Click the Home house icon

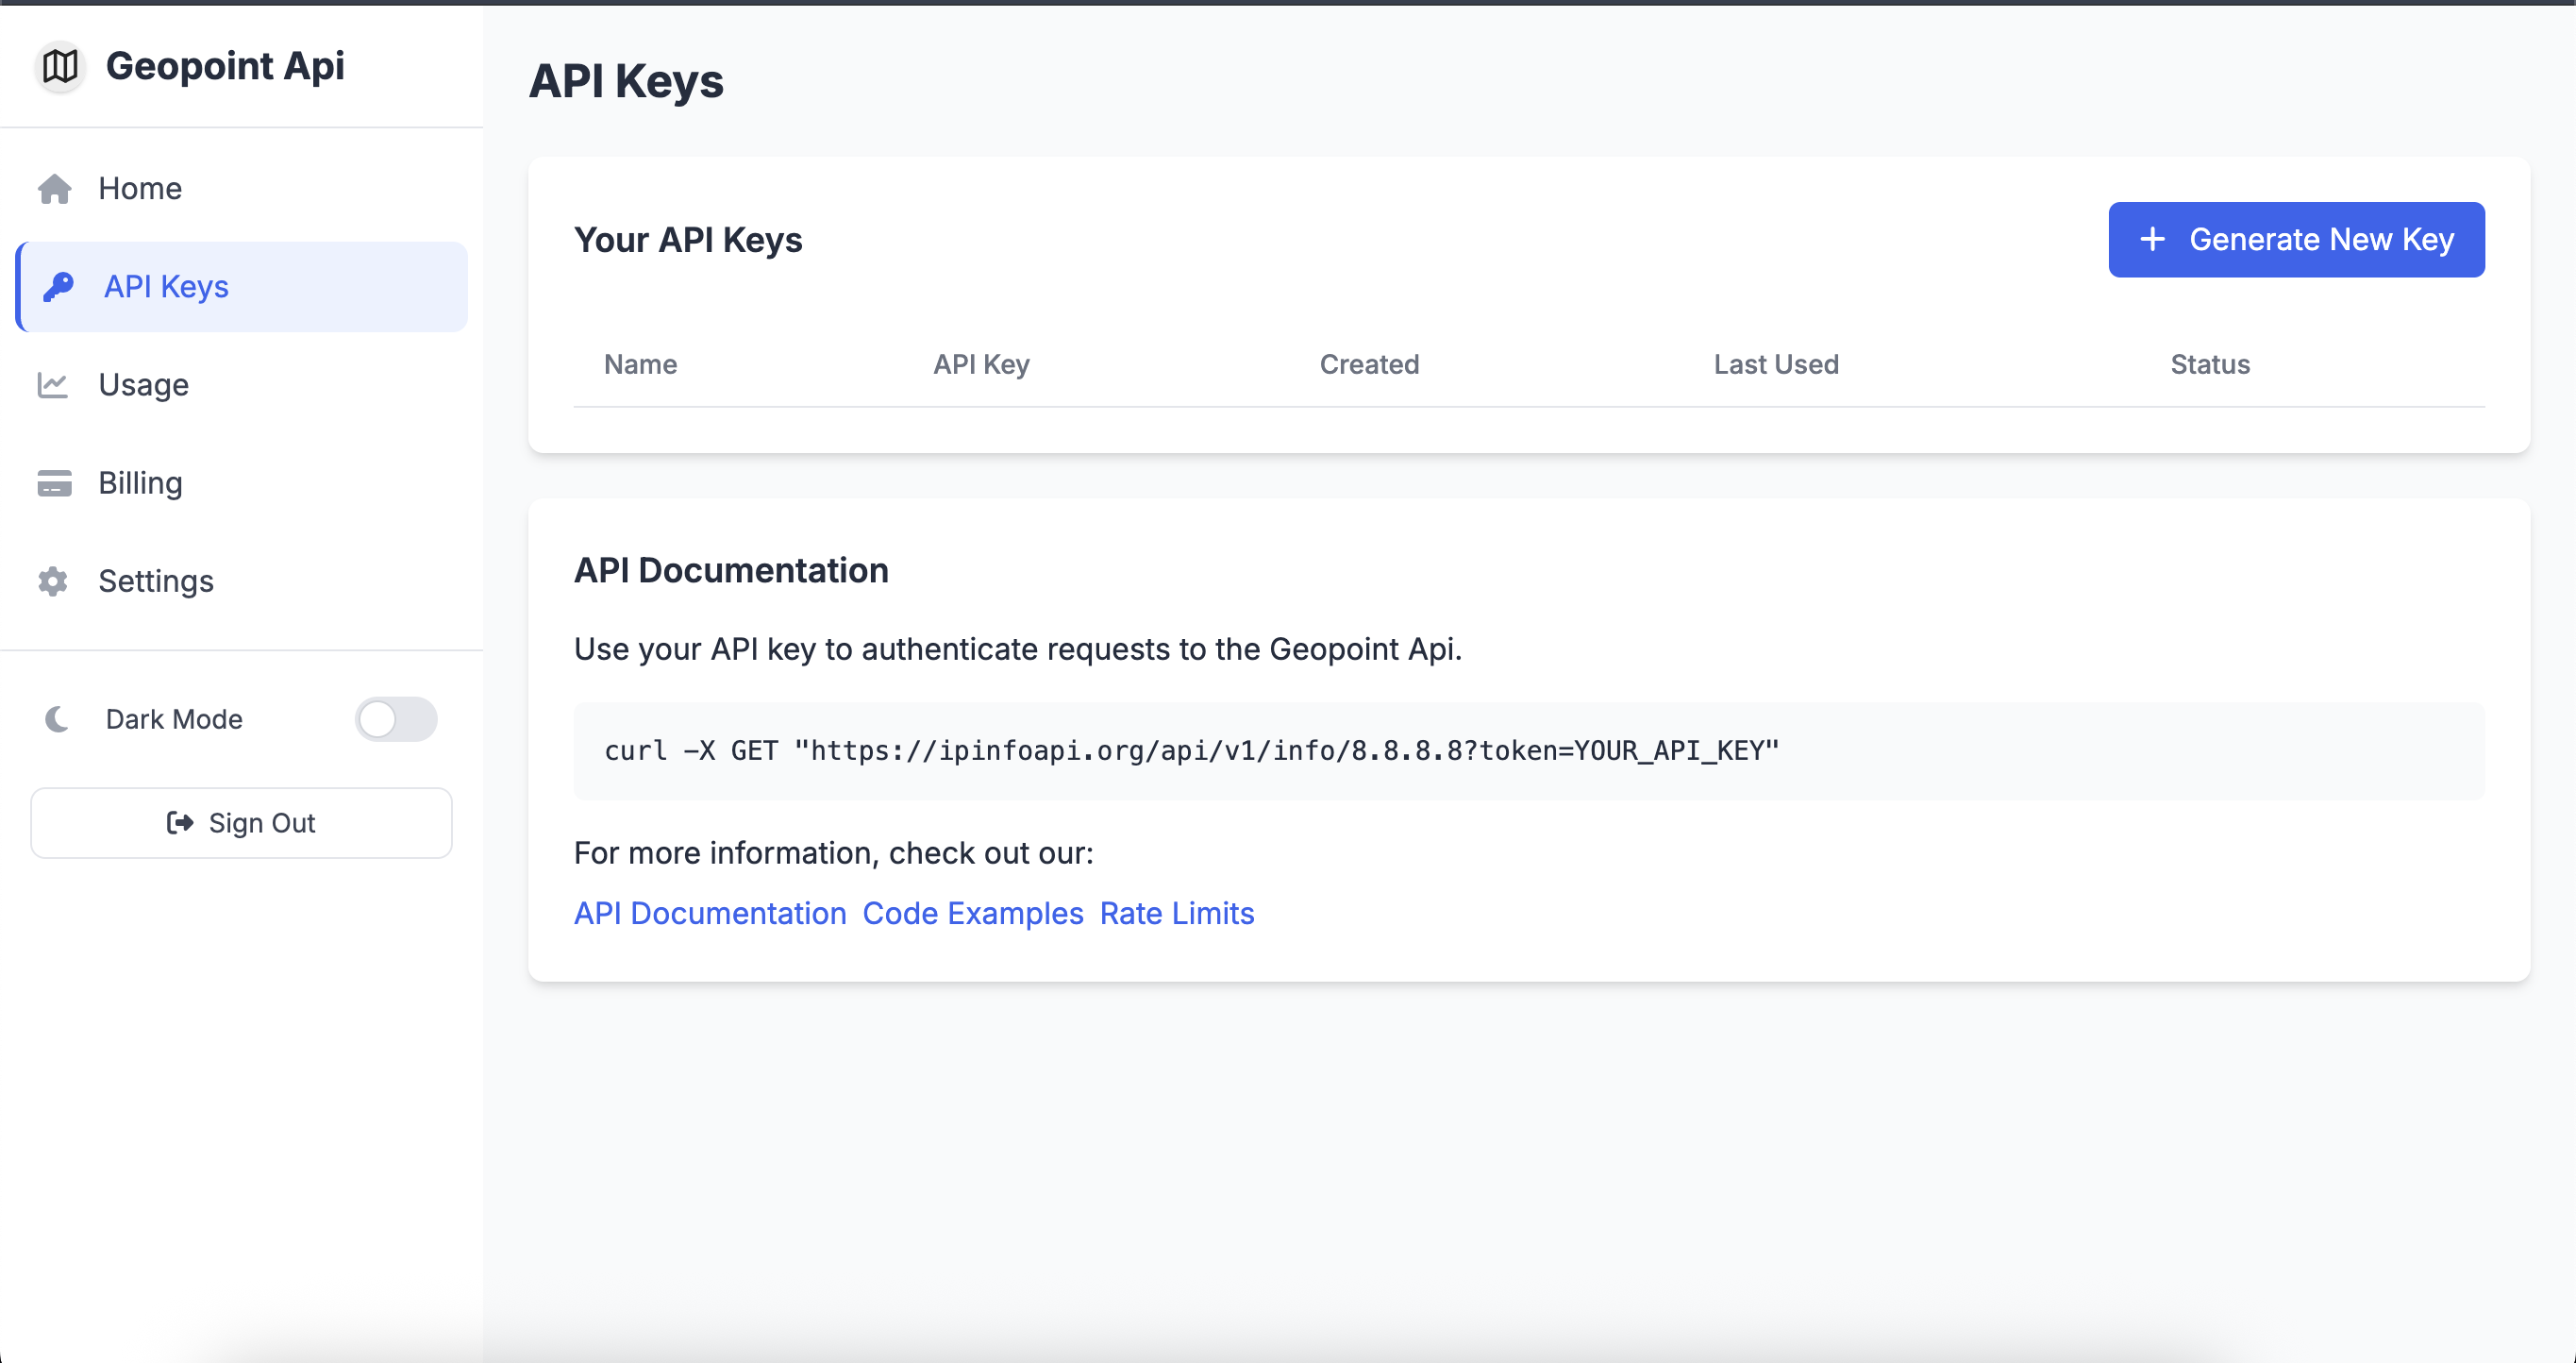pos(54,188)
